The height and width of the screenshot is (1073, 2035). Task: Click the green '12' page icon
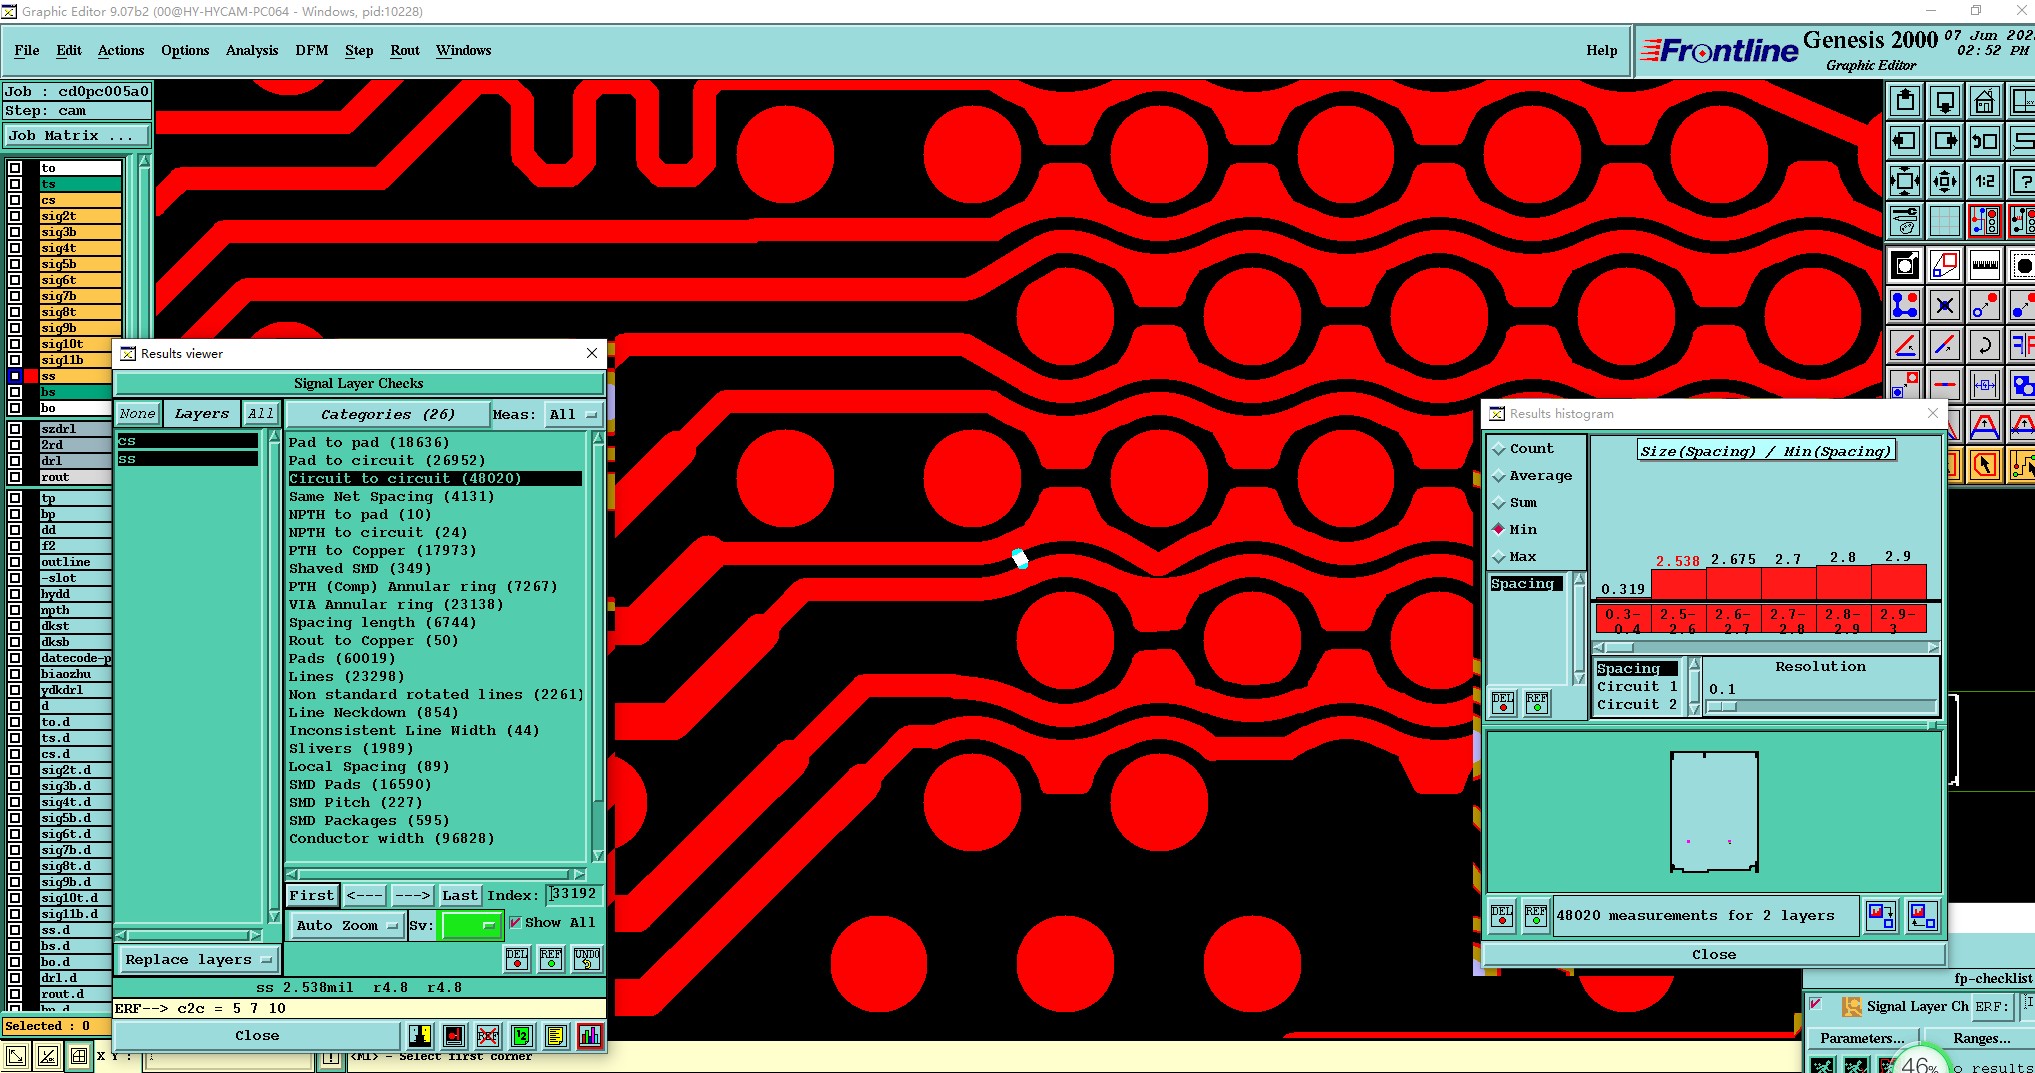click(522, 1036)
